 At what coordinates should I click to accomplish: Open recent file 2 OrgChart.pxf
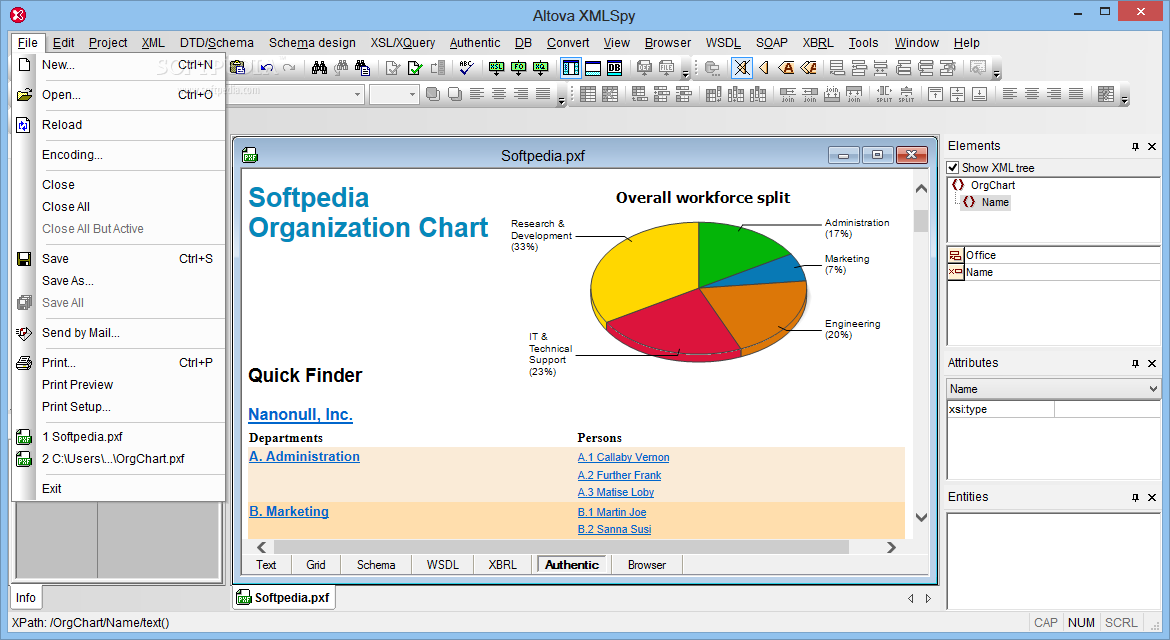coord(113,459)
